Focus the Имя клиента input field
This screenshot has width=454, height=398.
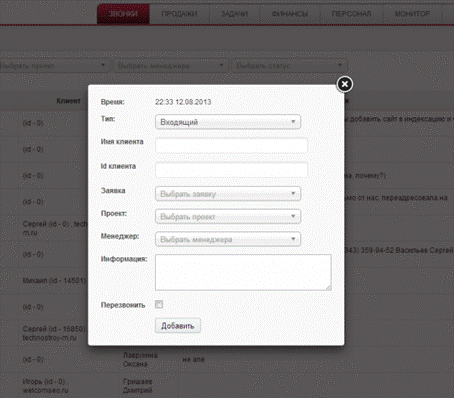(231, 146)
